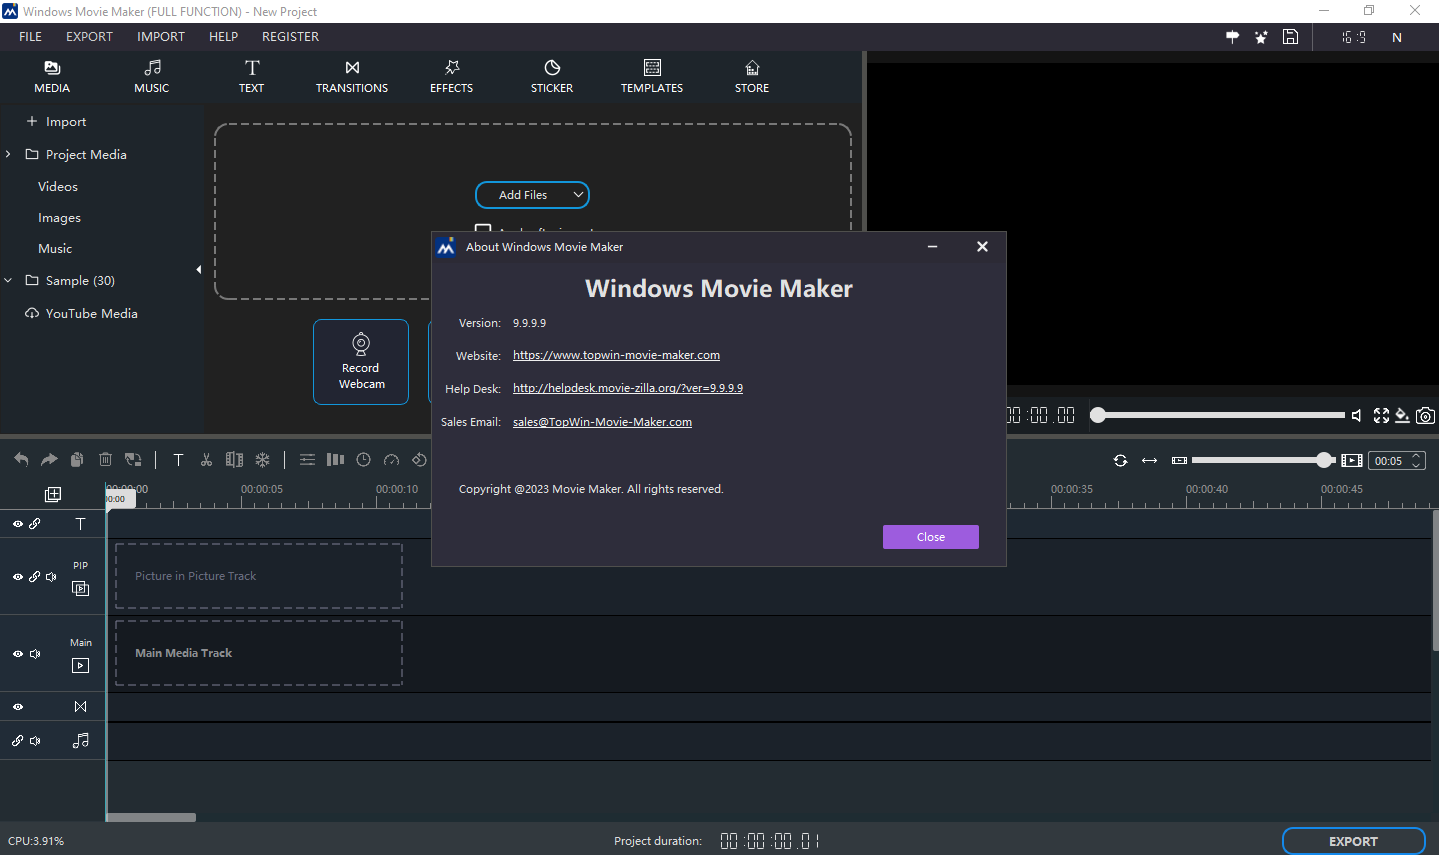Click the N indicator in header
The width and height of the screenshot is (1439, 855).
click(x=1397, y=37)
